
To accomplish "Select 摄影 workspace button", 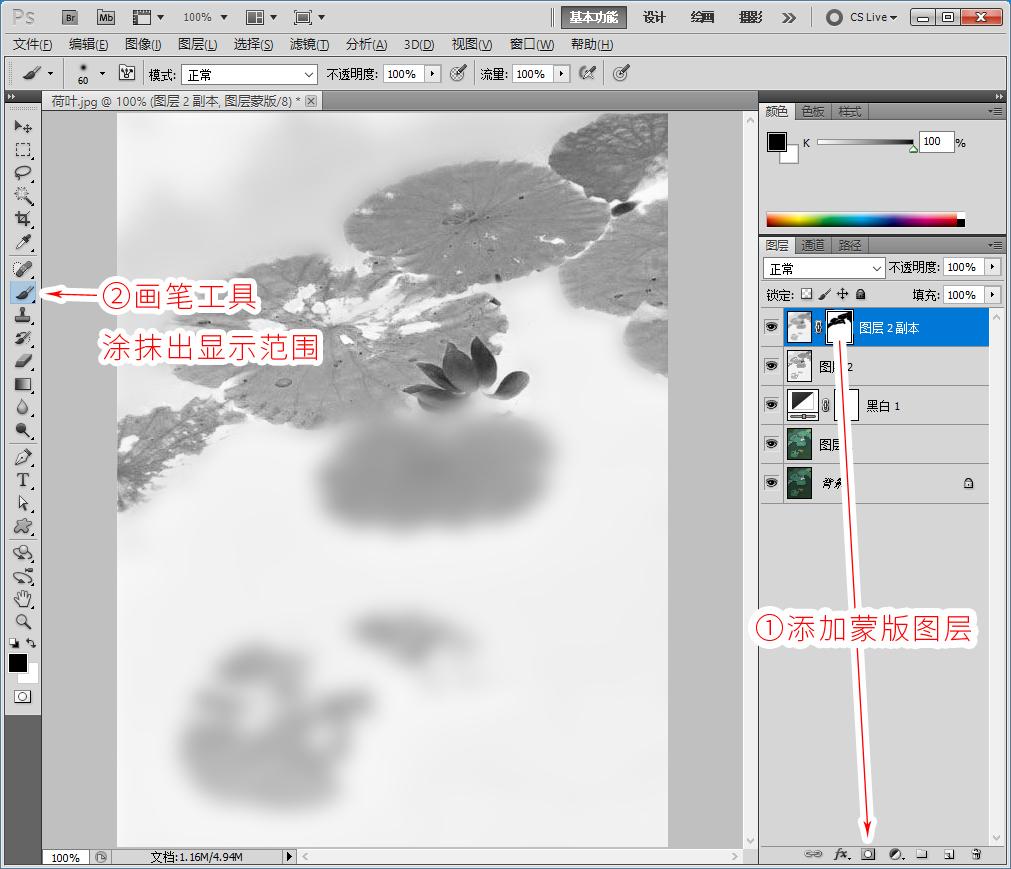I will click(751, 17).
